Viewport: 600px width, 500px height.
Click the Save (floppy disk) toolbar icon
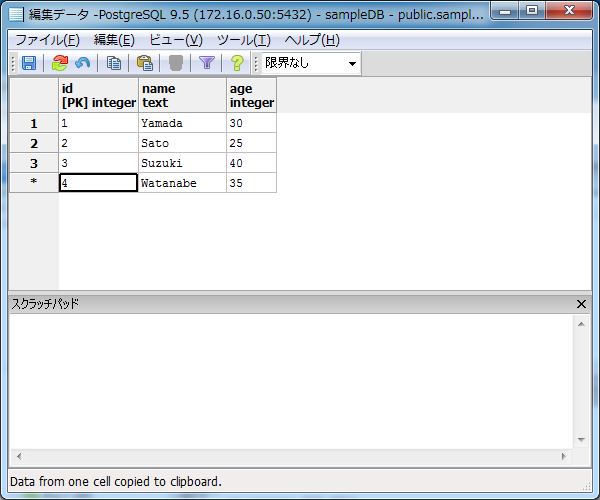(x=29, y=63)
